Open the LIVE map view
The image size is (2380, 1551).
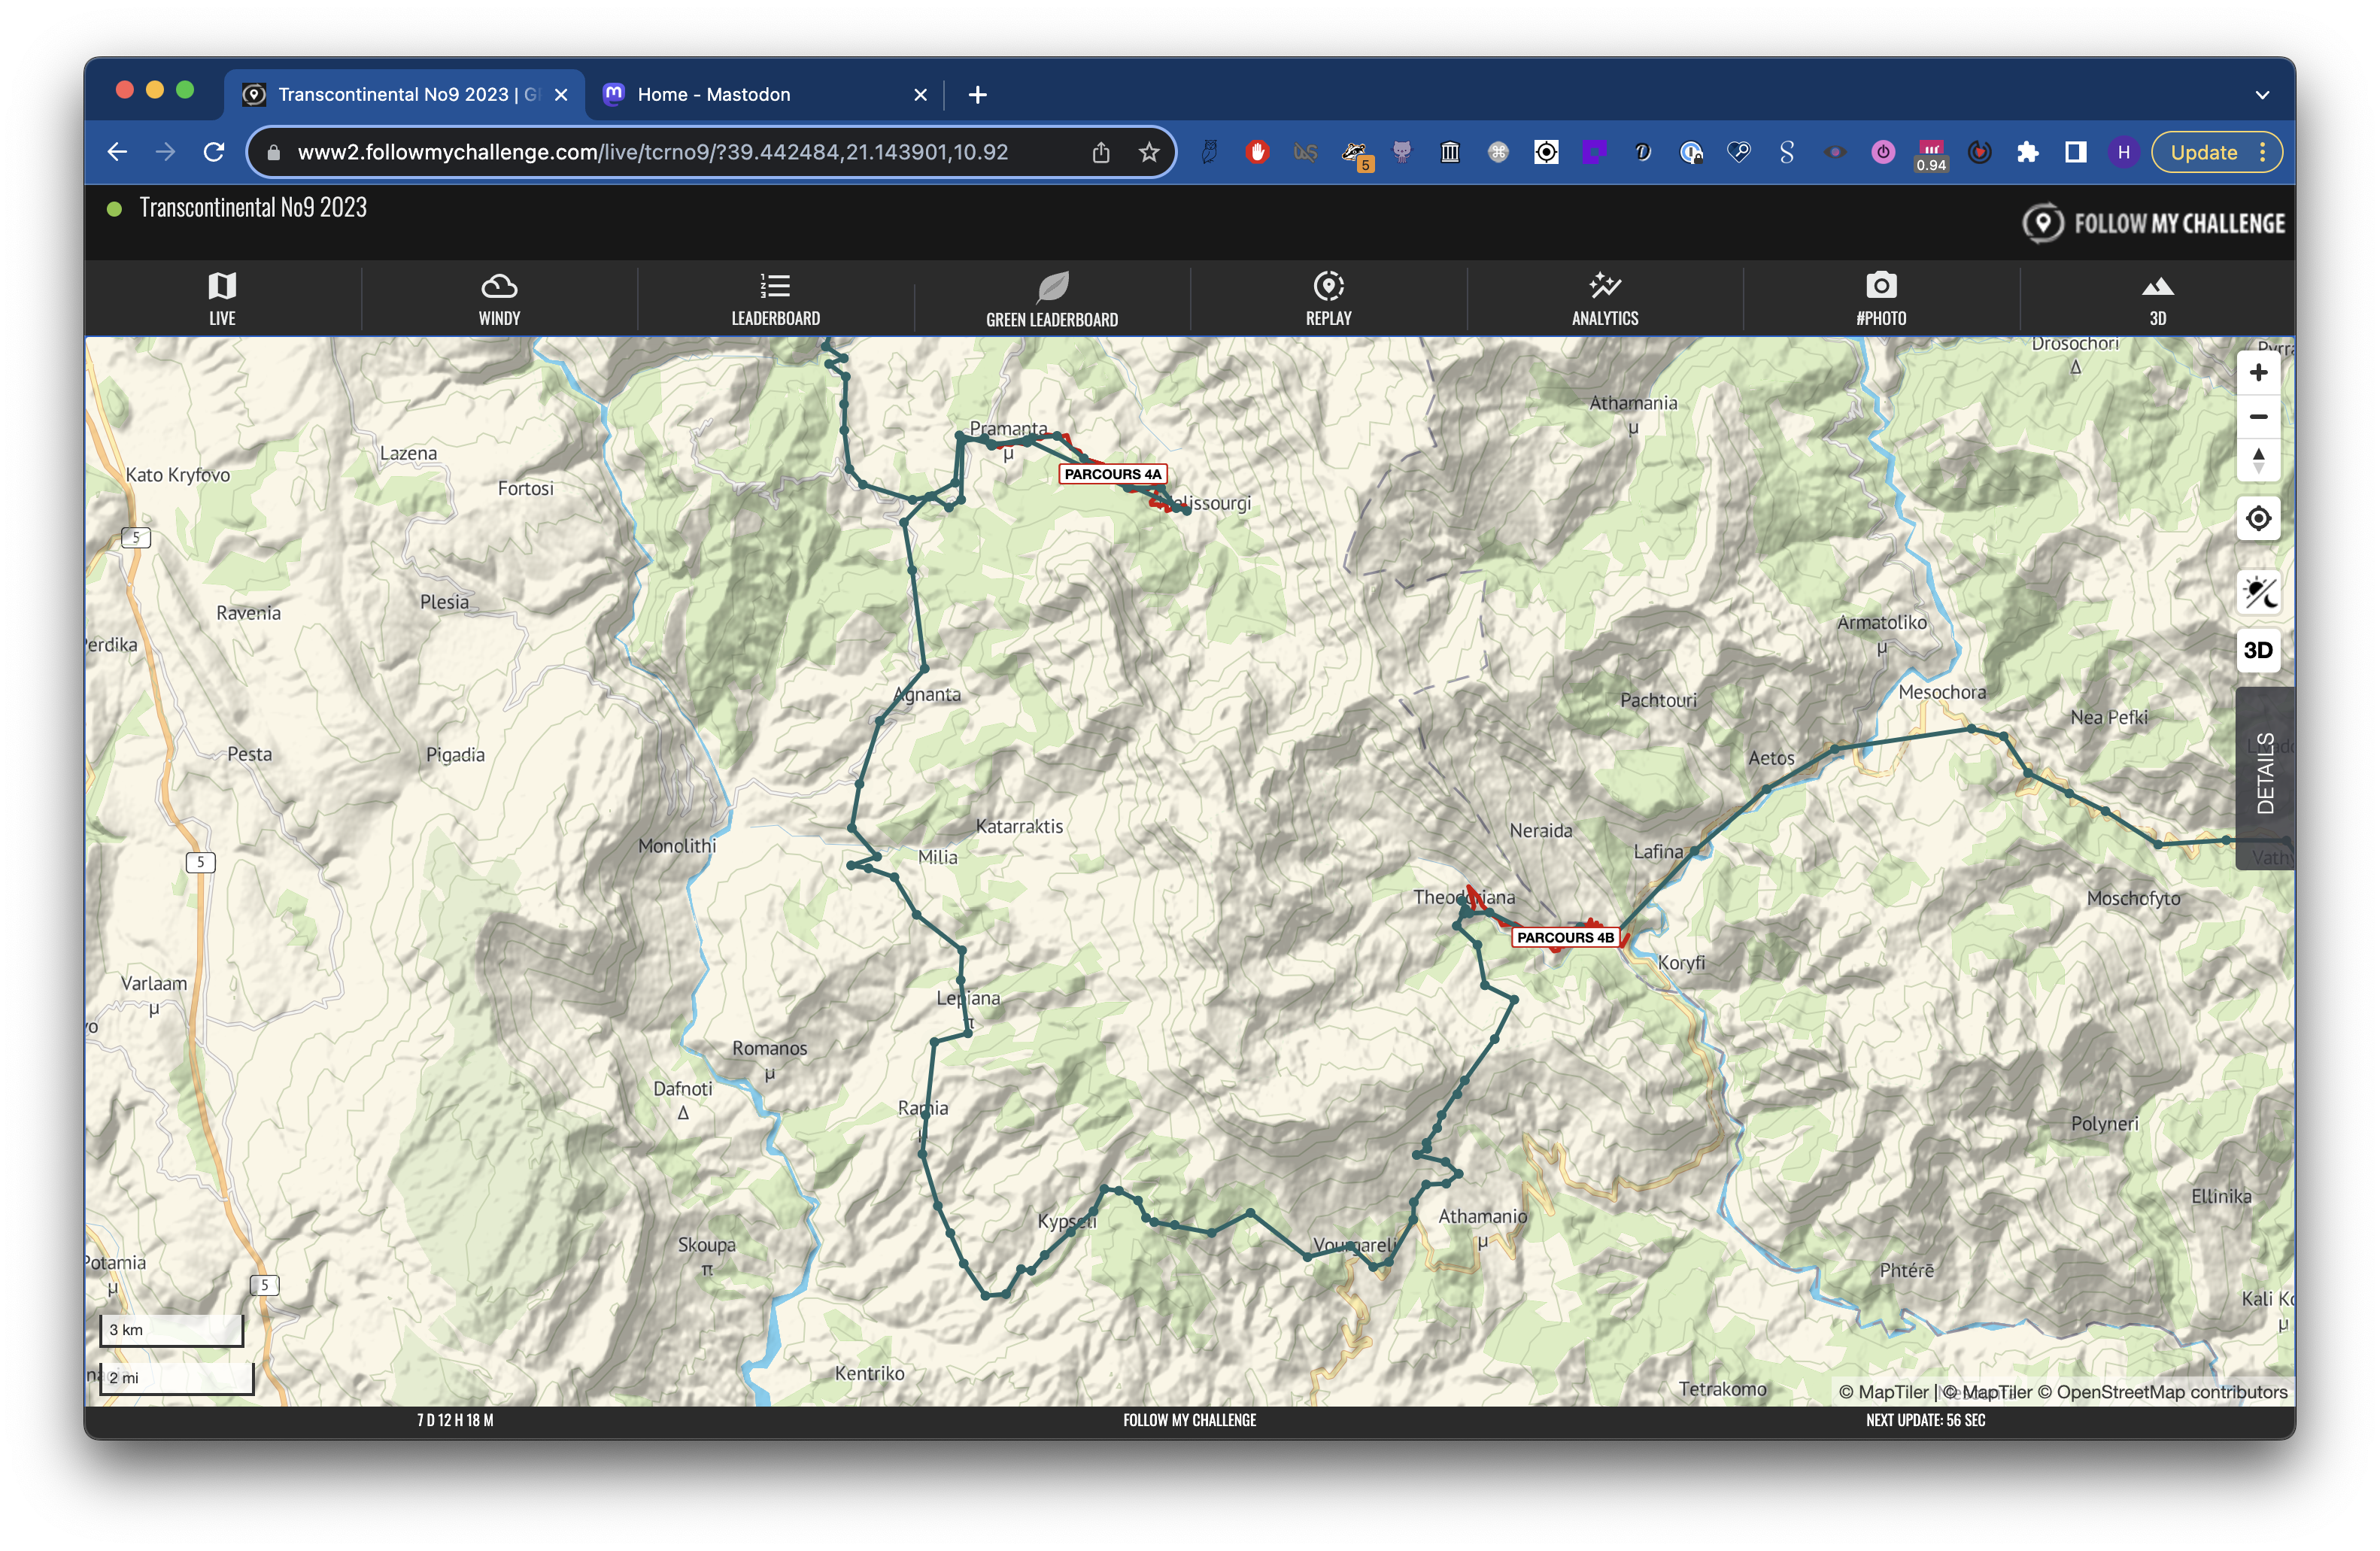222,298
